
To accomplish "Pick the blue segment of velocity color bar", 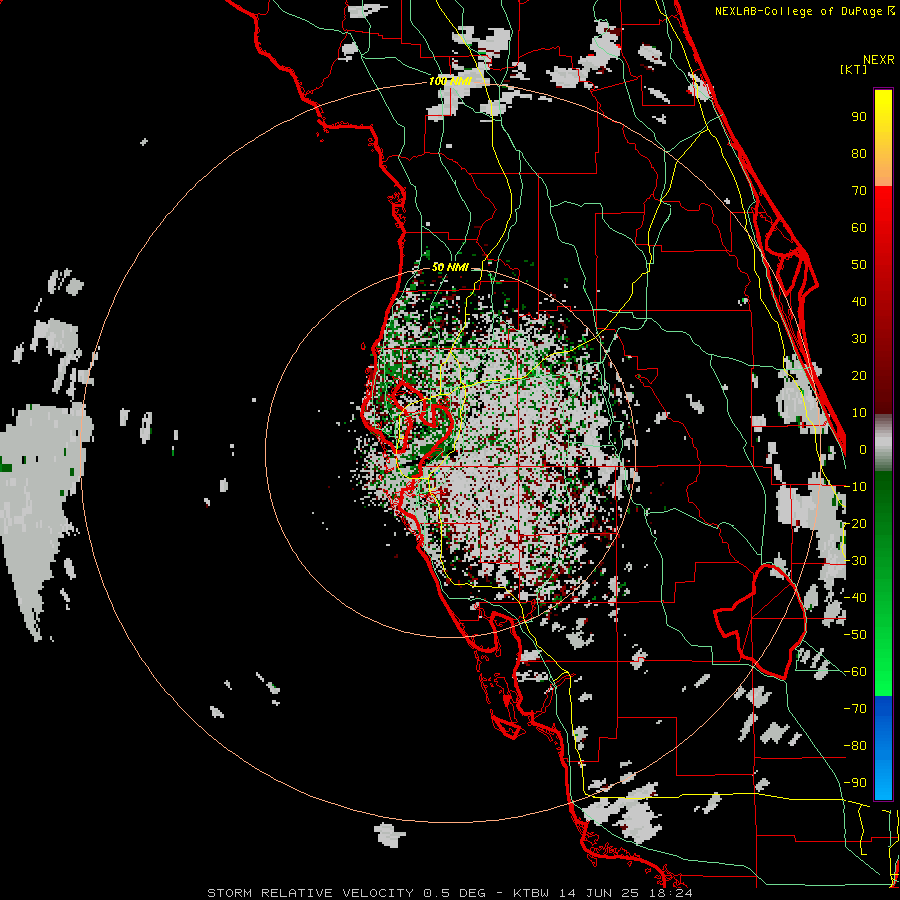I will pyautogui.click(x=883, y=747).
